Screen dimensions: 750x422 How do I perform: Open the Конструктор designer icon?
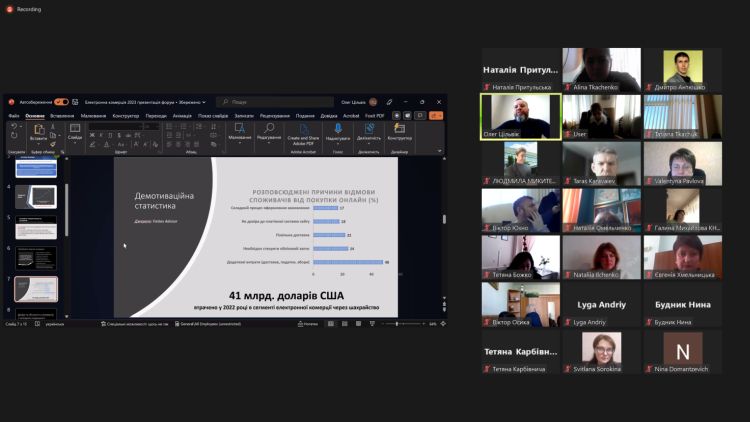pyautogui.click(x=399, y=128)
